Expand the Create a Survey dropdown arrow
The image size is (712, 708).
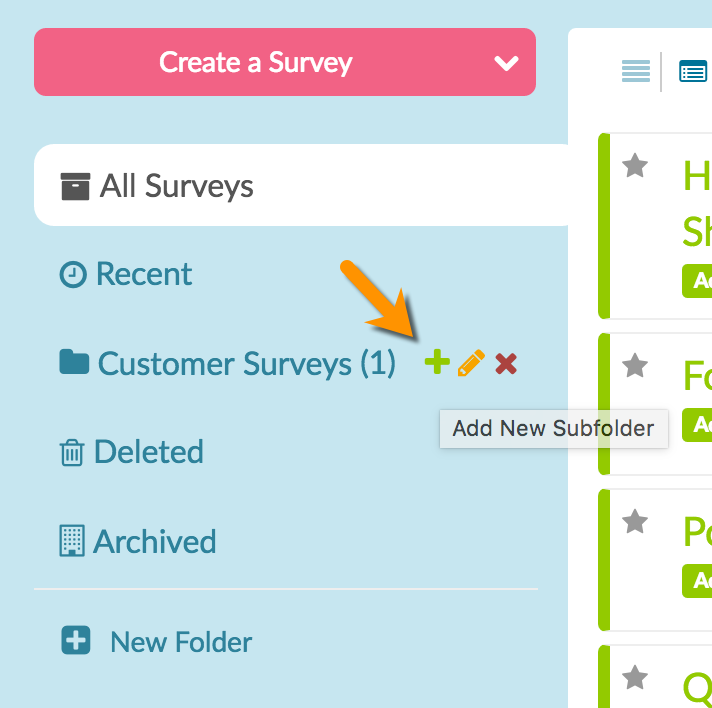[x=506, y=63]
